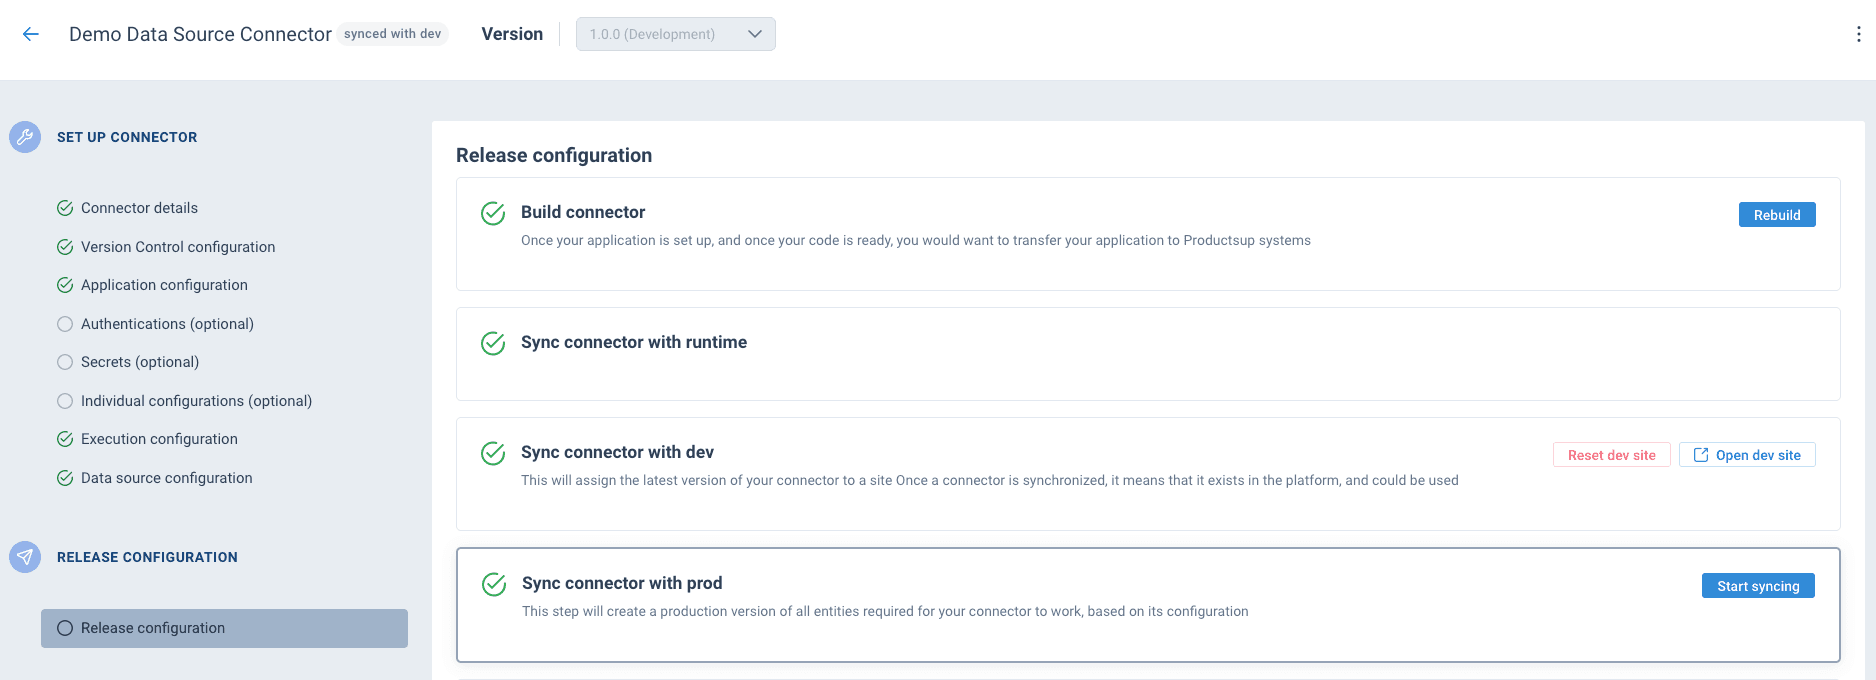
Task: Open the Version 1.0.0 (Development) dropdown
Action: coord(675,34)
